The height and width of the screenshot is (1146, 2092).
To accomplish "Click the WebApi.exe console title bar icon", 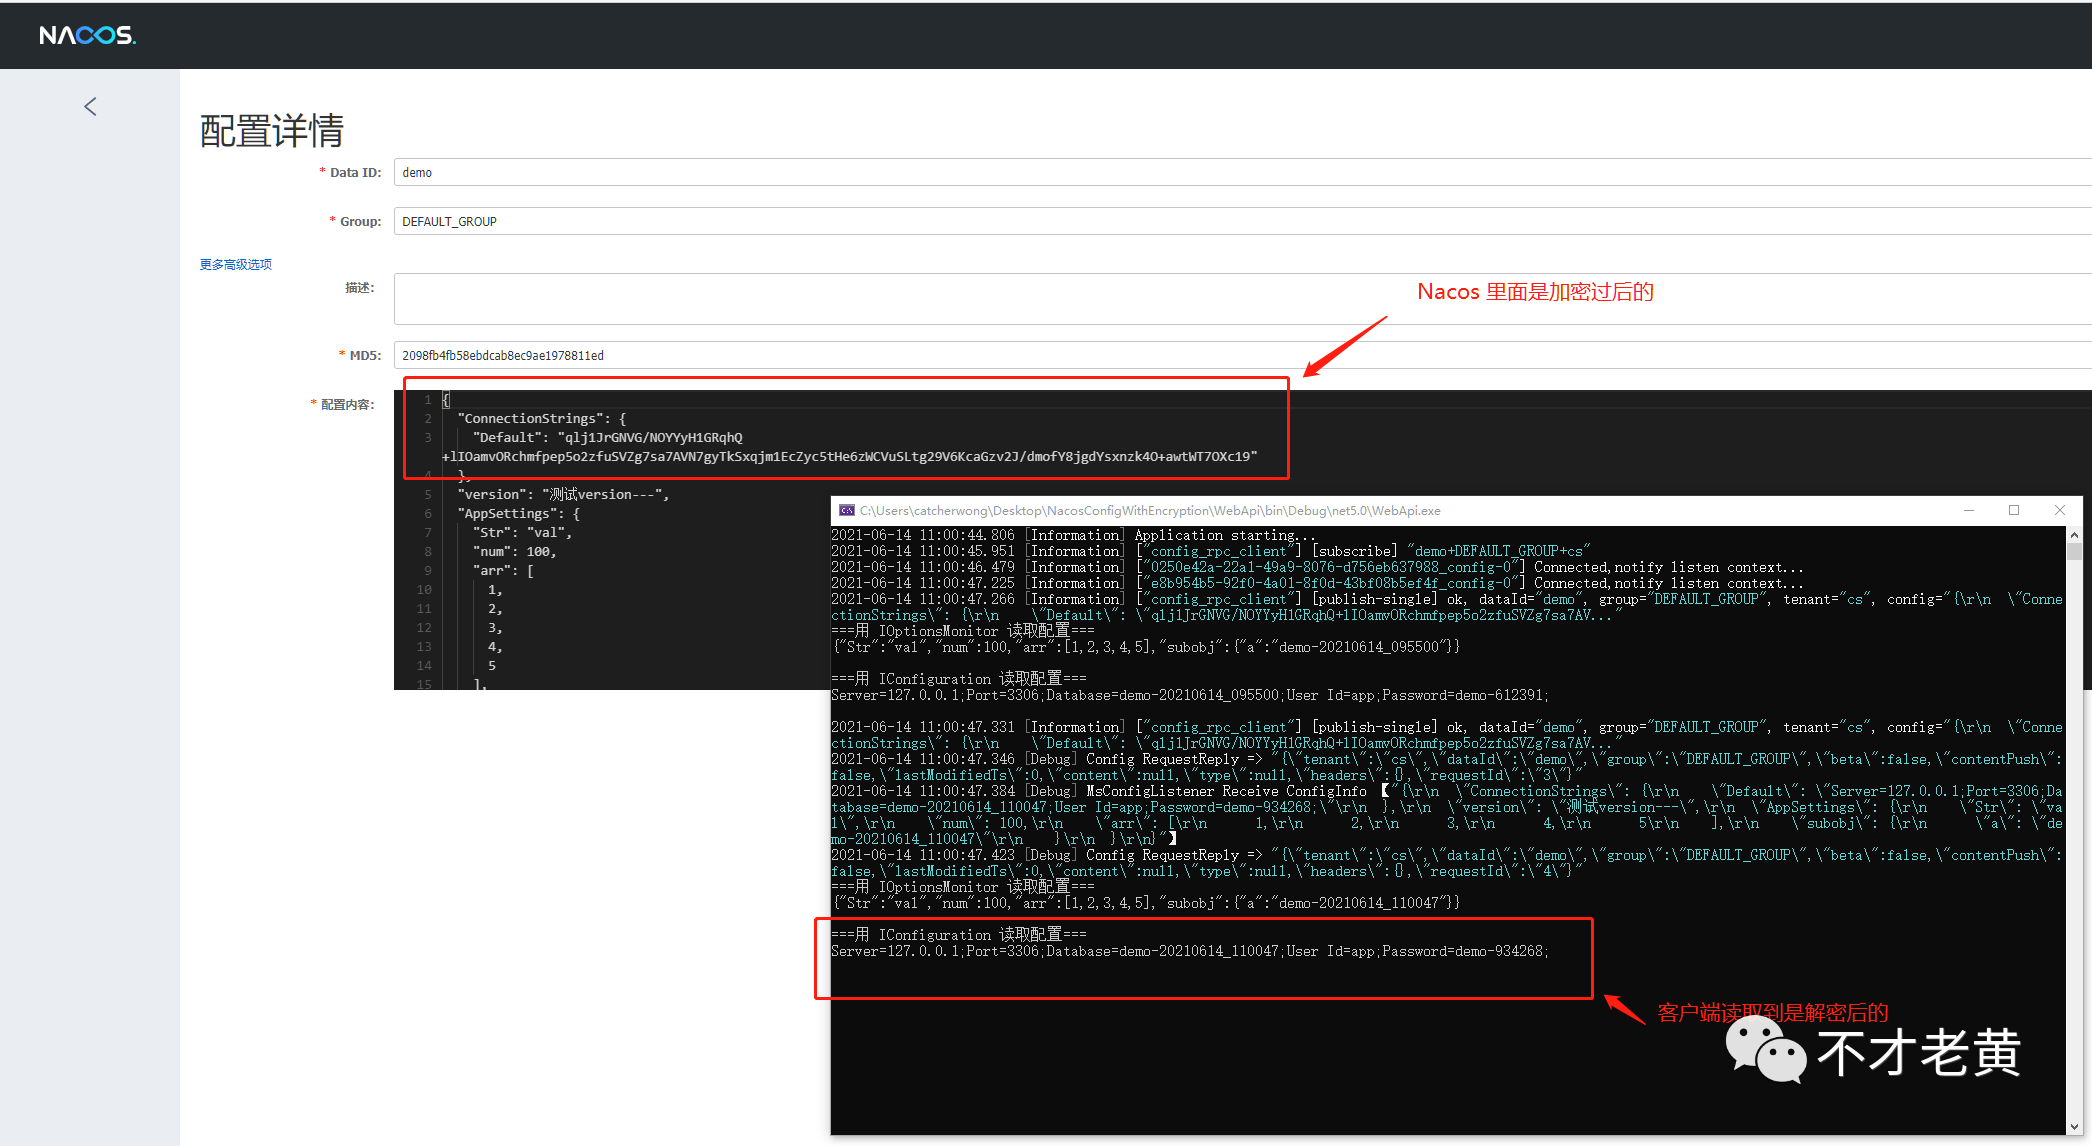I will coord(846,510).
